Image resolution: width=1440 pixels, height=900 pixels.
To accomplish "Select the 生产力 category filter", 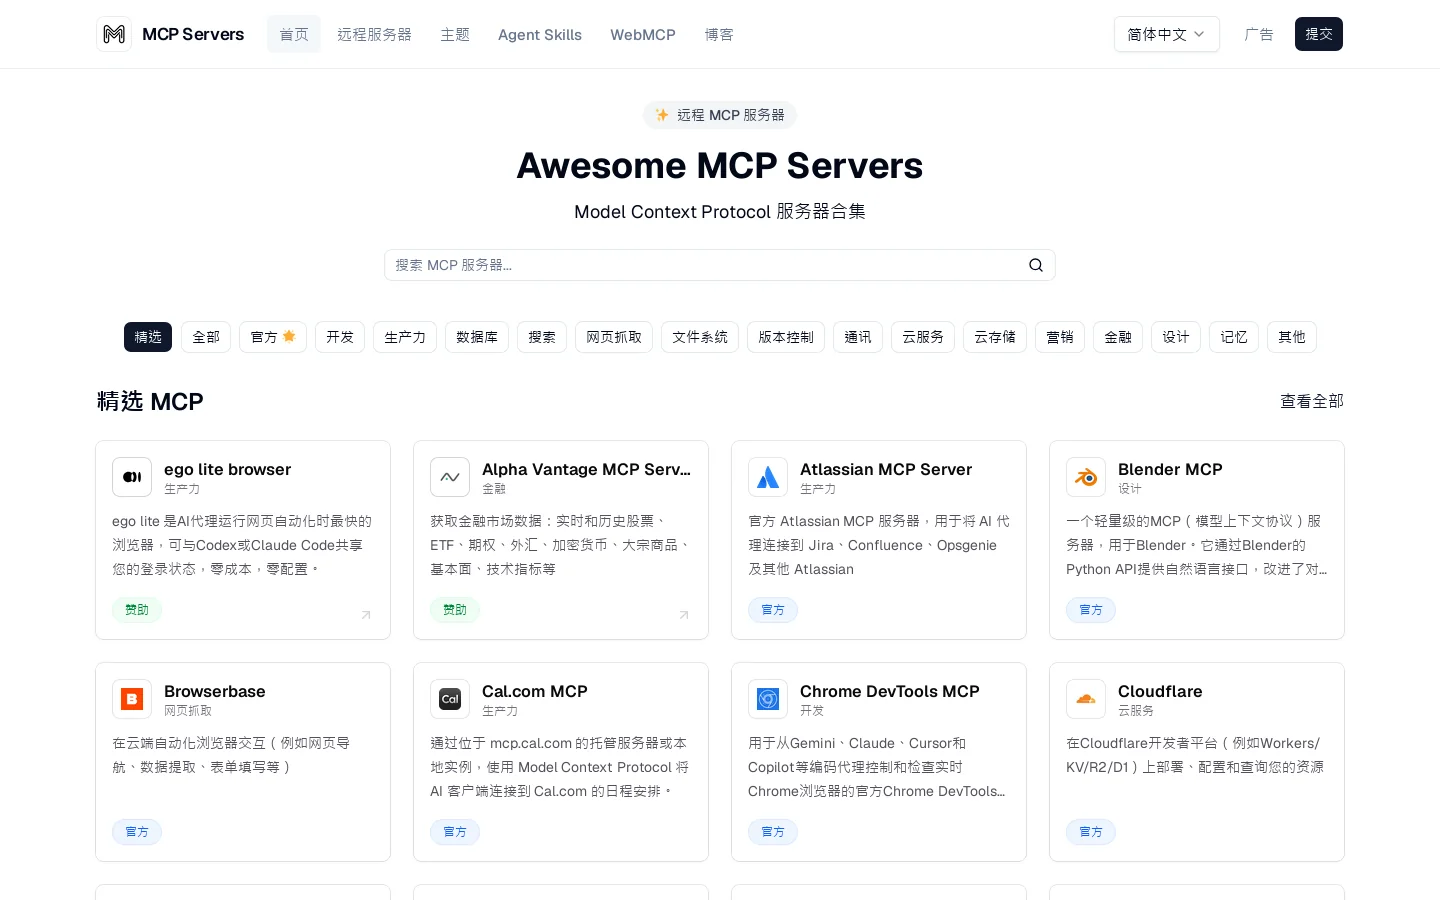I will point(405,337).
